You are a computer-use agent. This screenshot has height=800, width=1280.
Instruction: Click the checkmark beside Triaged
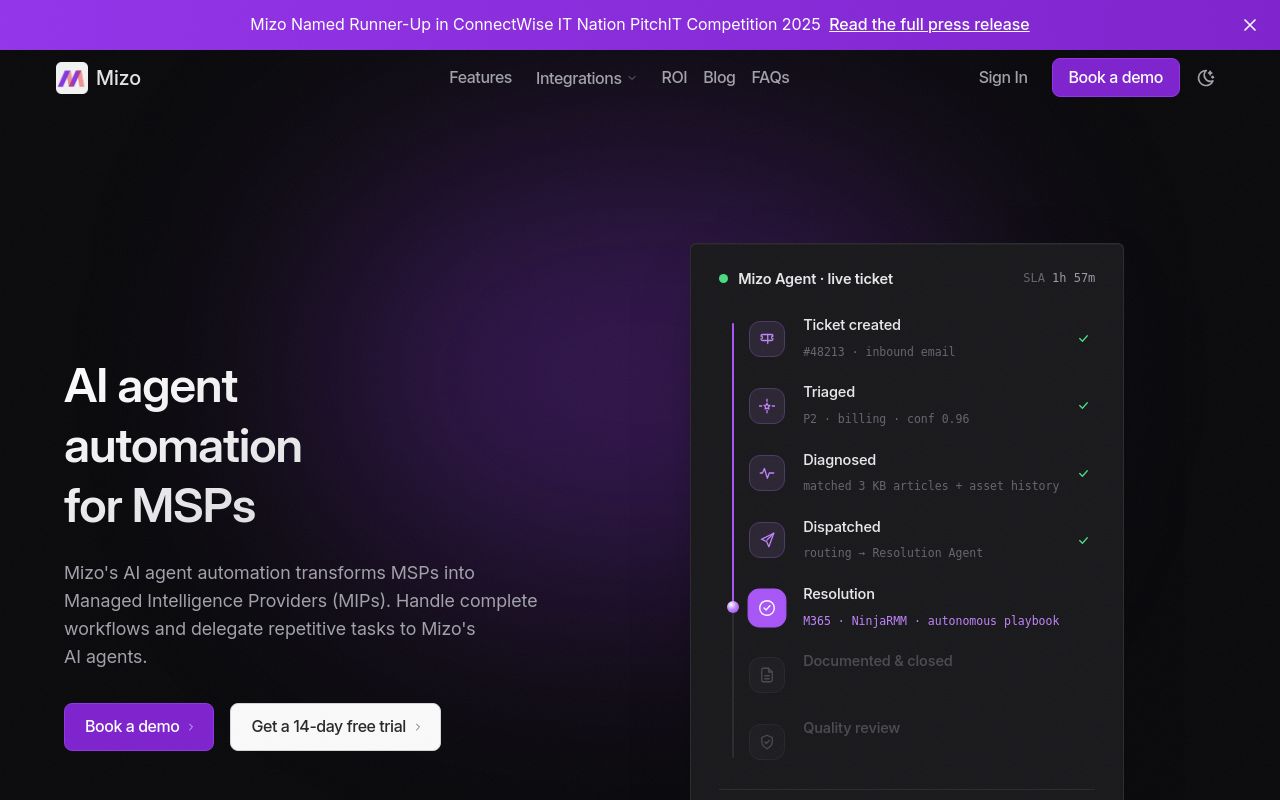point(1083,406)
